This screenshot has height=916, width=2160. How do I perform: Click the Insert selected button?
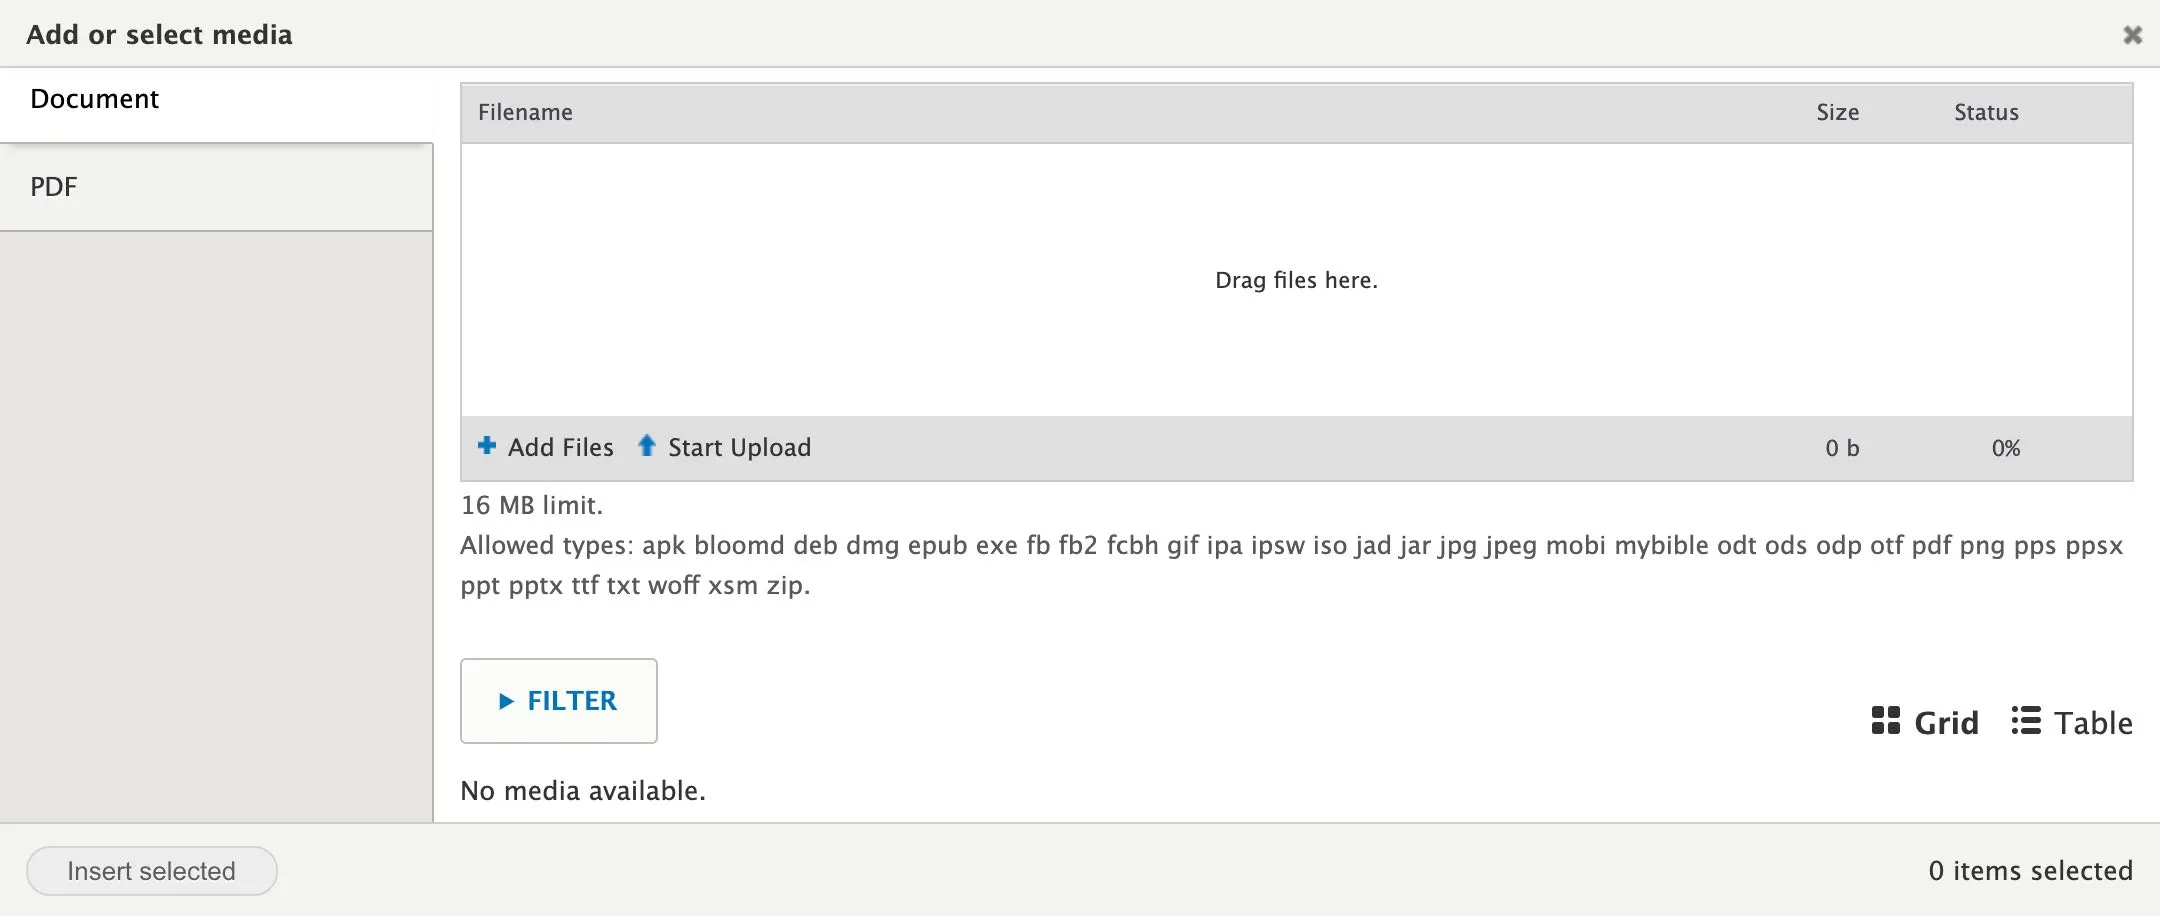tap(152, 871)
